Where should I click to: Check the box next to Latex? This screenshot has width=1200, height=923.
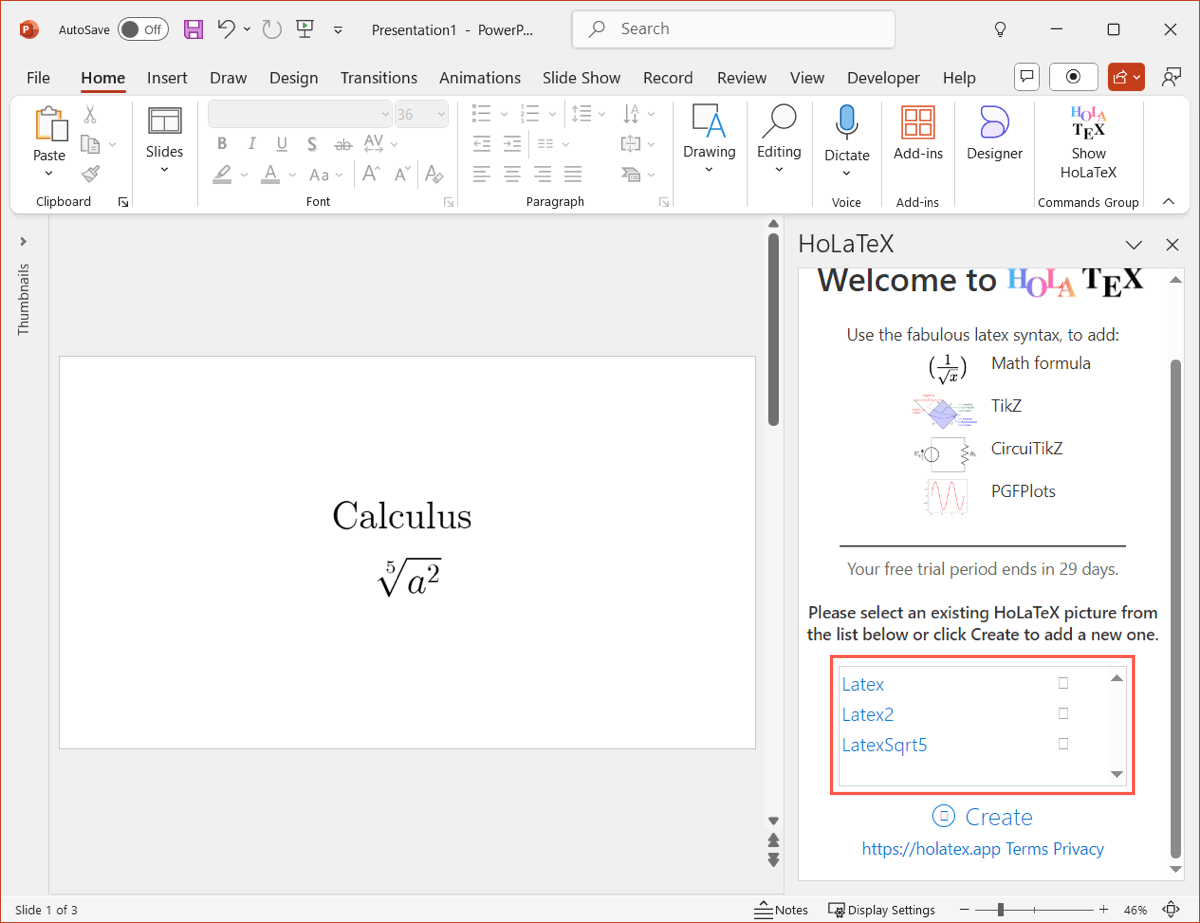tap(1063, 683)
